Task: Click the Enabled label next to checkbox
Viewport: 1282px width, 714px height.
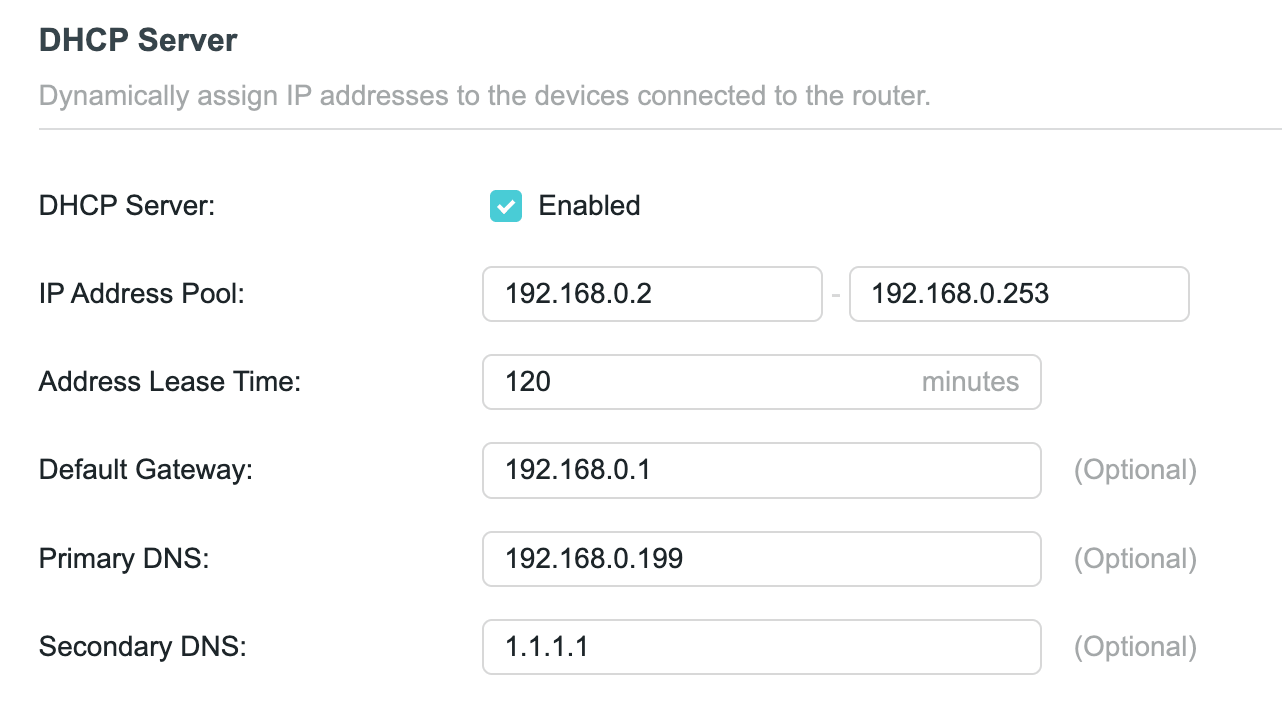Action: click(589, 206)
